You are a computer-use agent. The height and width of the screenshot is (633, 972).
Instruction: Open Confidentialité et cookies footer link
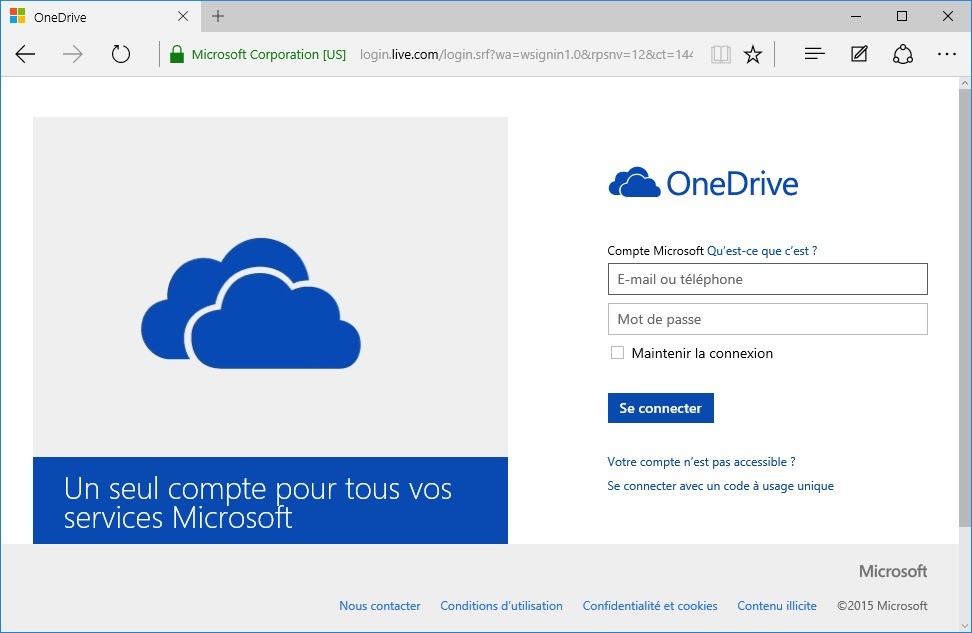(x=650, y=606)
